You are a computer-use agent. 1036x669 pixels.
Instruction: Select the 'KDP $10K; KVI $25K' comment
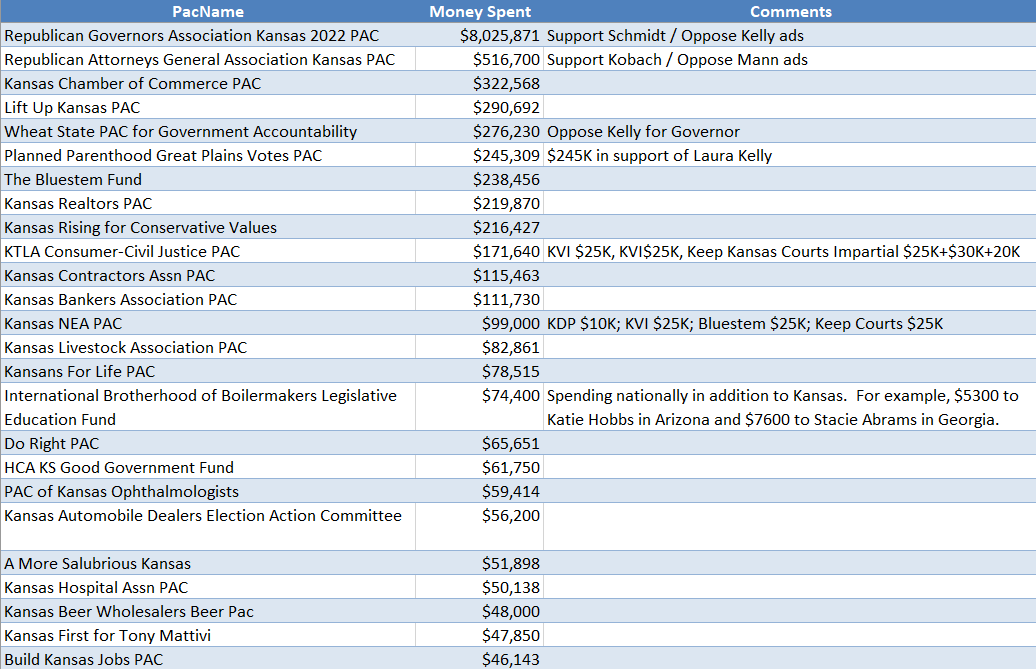click(790, 323)
